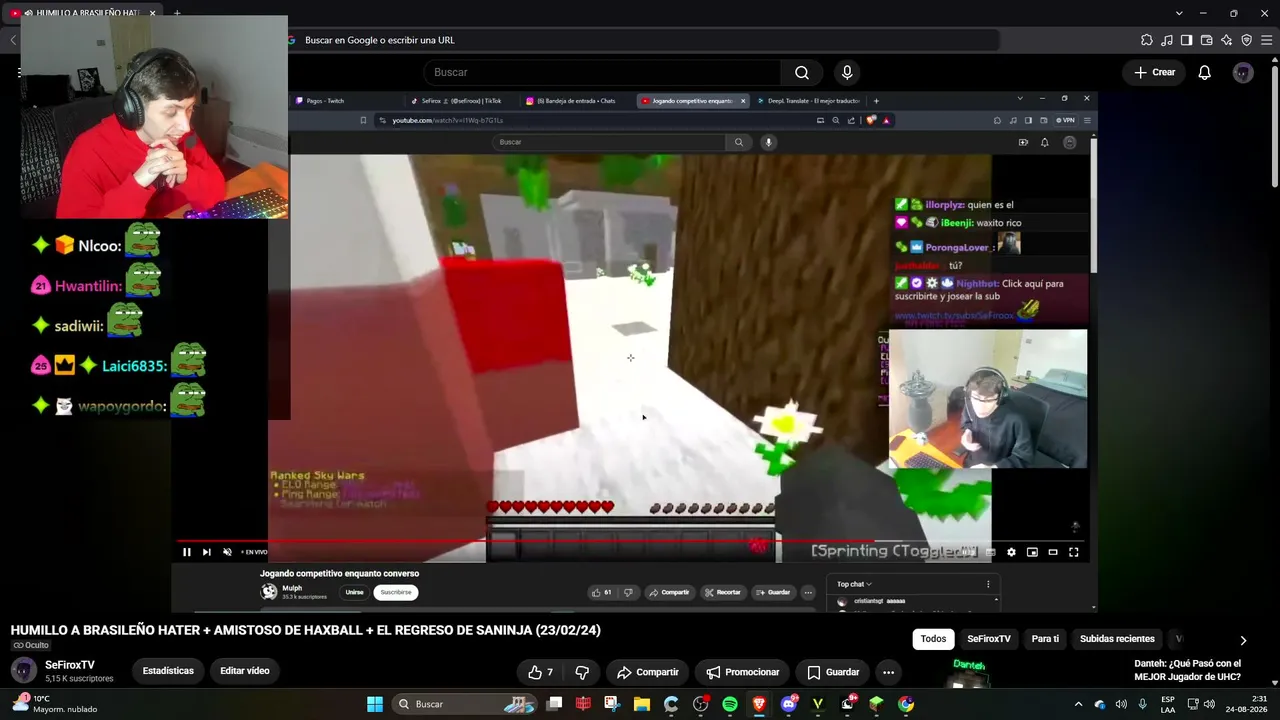Select the Subidas recientes filter chip
The width and height of the screenshot is (1280, 720).
tap(1117, 639)
